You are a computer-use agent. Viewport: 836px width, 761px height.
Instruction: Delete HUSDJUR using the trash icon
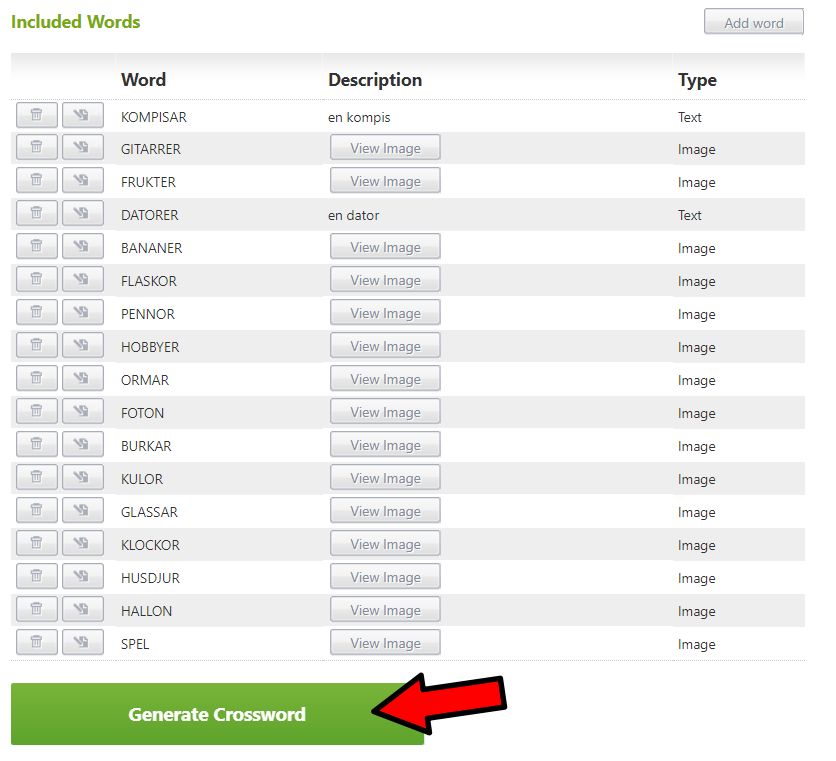(x=36, y=578)
